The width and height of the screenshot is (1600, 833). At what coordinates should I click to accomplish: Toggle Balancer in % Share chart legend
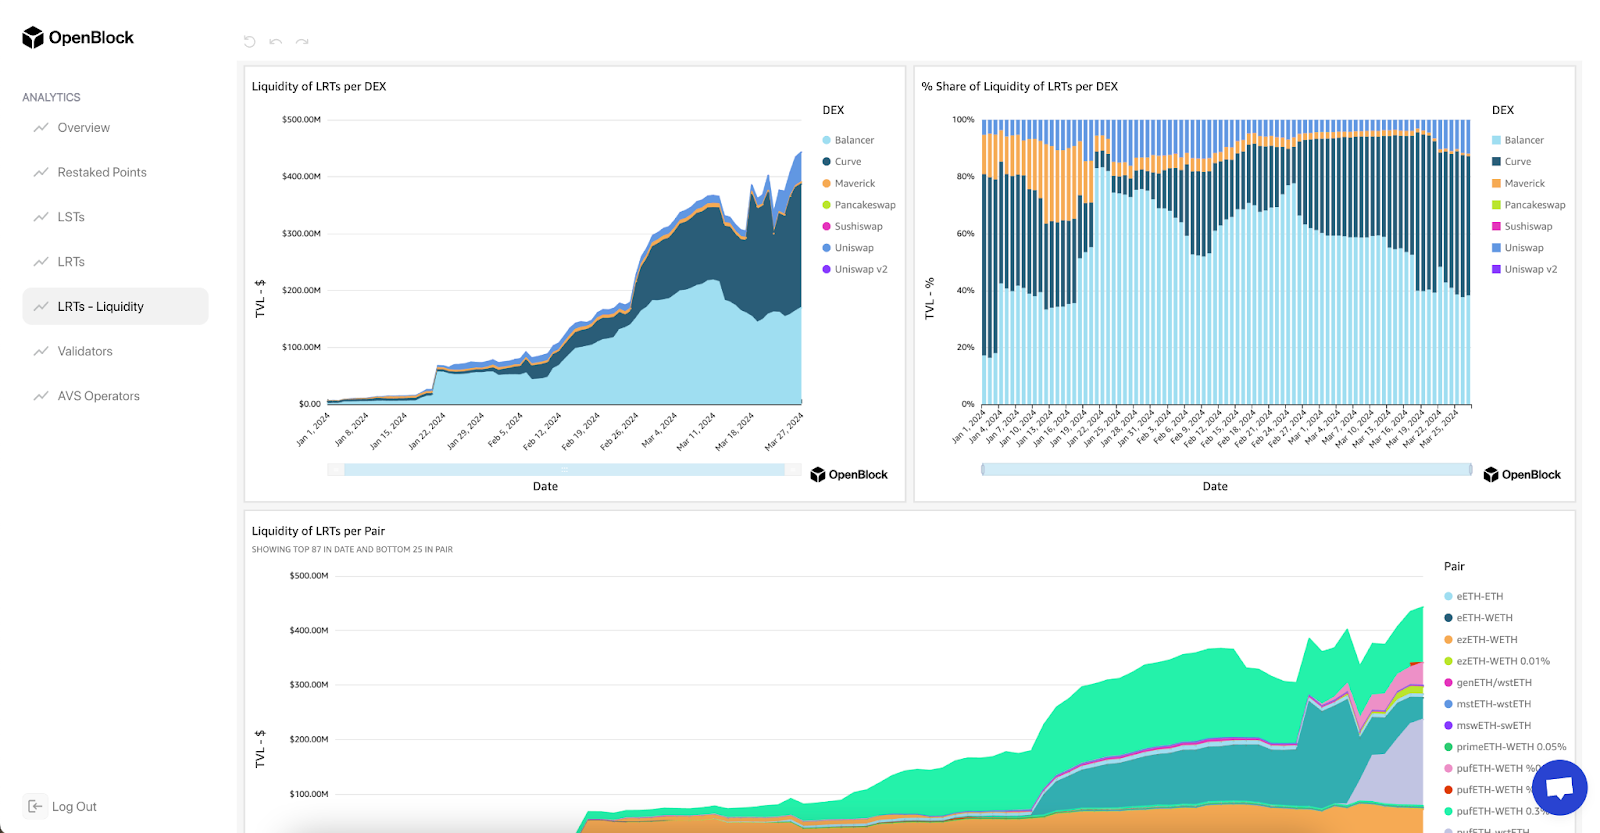click(x=1518, y=140)
